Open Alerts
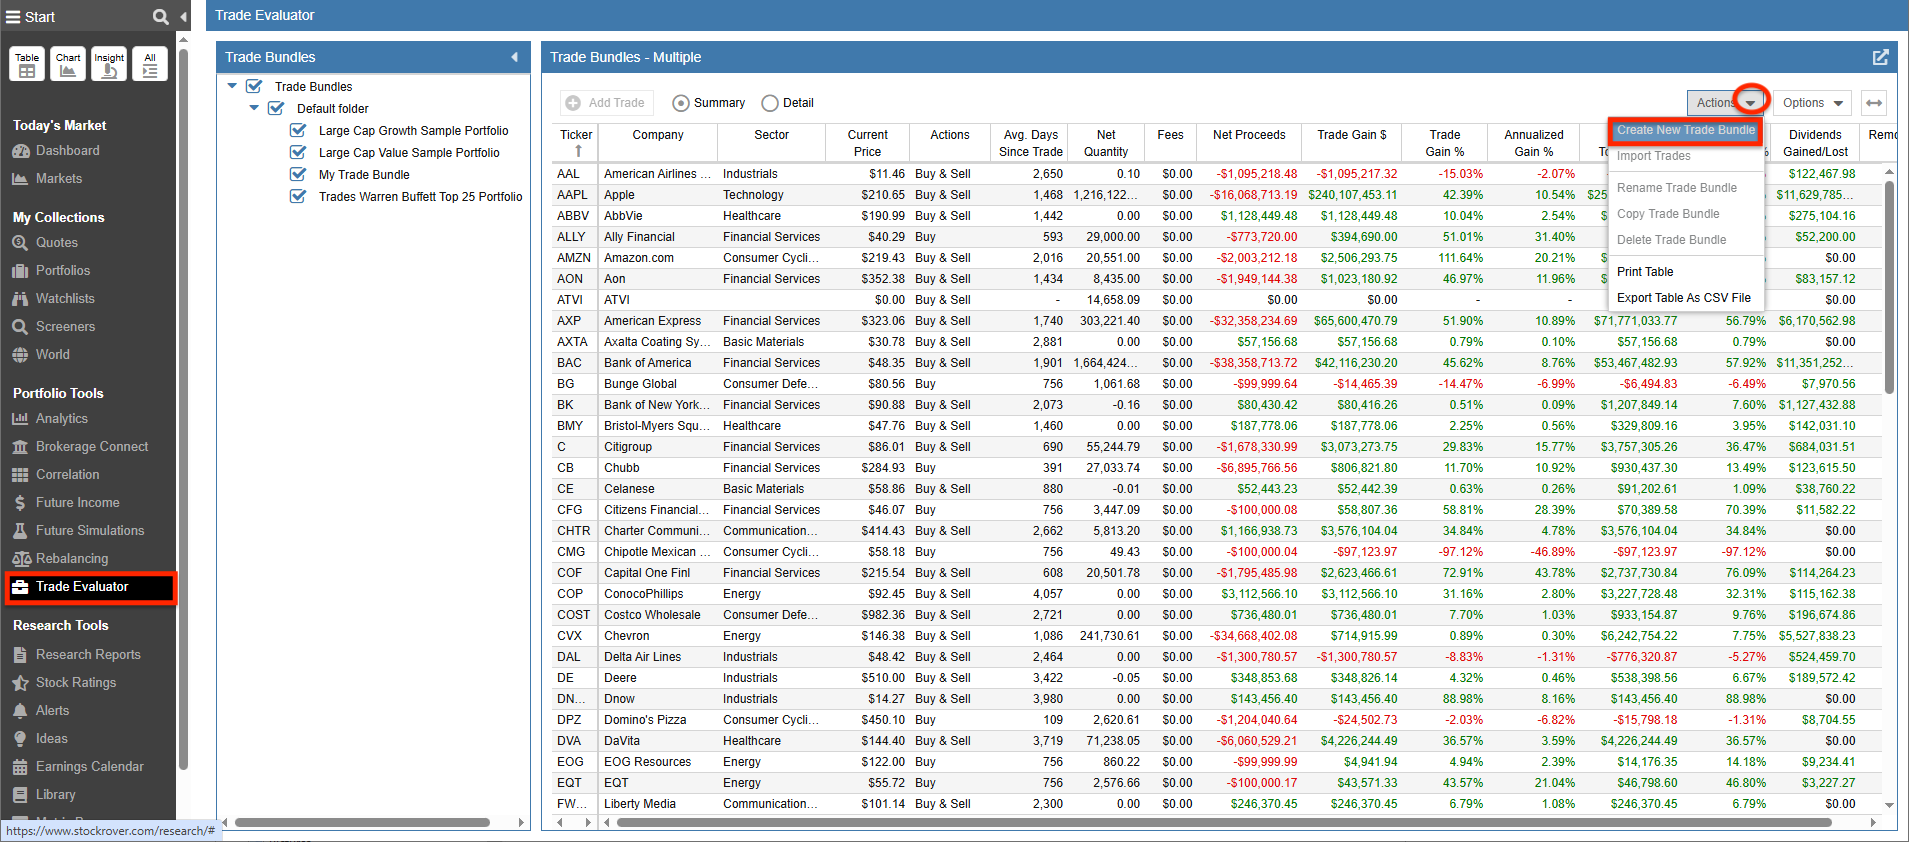The image size is (1913, 842). pyautogui.click(x=52, y=711)
